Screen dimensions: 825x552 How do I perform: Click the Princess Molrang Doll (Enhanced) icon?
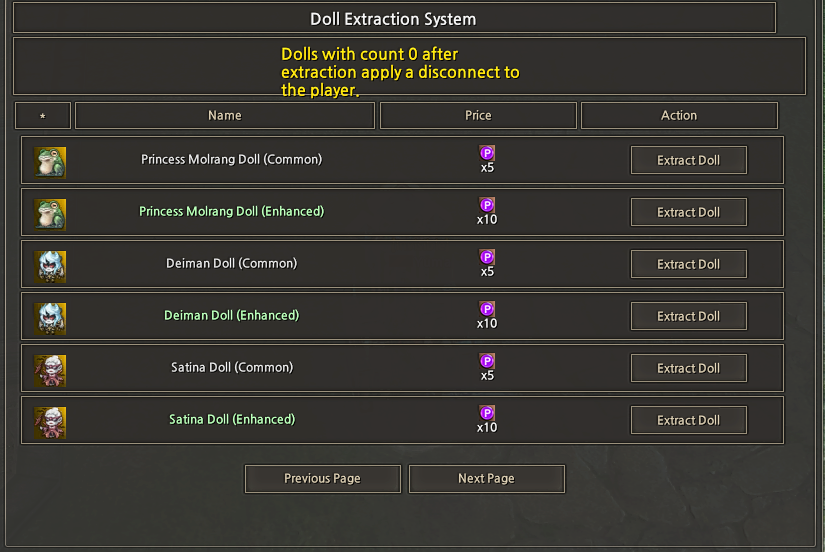[50, 213]
